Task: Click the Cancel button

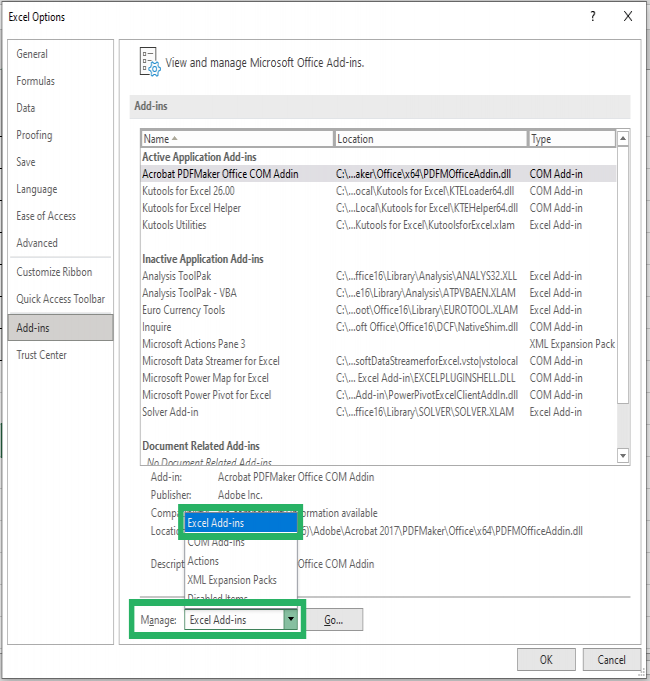Action: coord(611,660)
